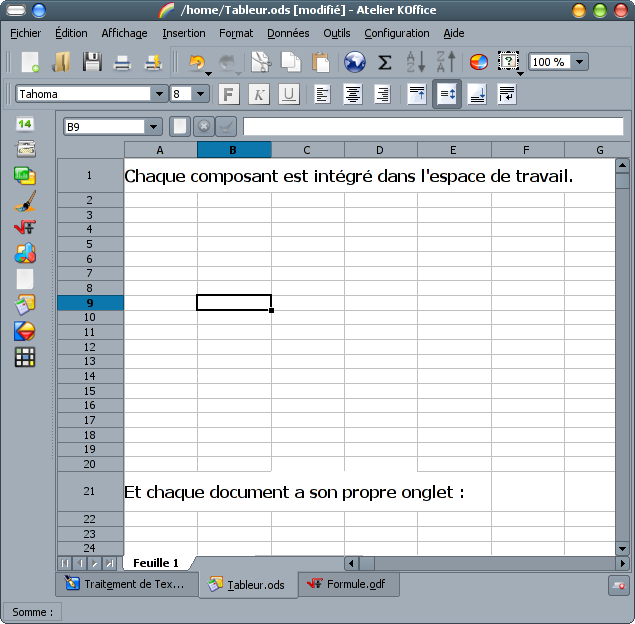Expand the undo history arrow
The width and height of the screenshot is (635, 624).
(x=208, y=74)
